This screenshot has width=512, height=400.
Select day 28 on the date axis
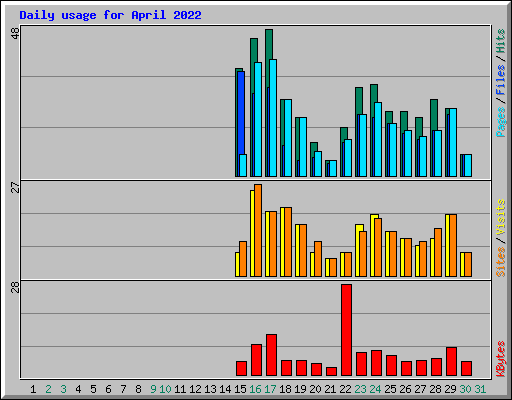[435, 389]
